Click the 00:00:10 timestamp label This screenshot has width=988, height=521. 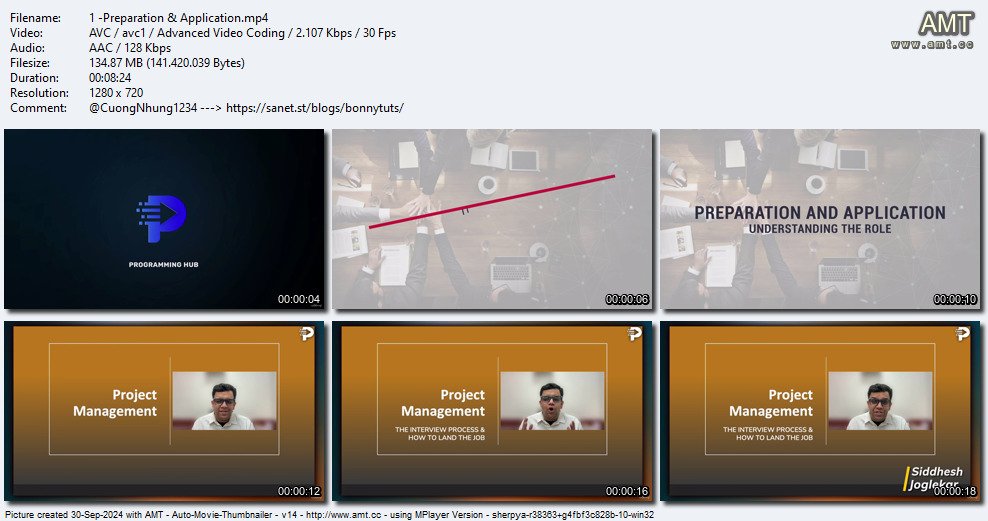[x=955, y=299]
